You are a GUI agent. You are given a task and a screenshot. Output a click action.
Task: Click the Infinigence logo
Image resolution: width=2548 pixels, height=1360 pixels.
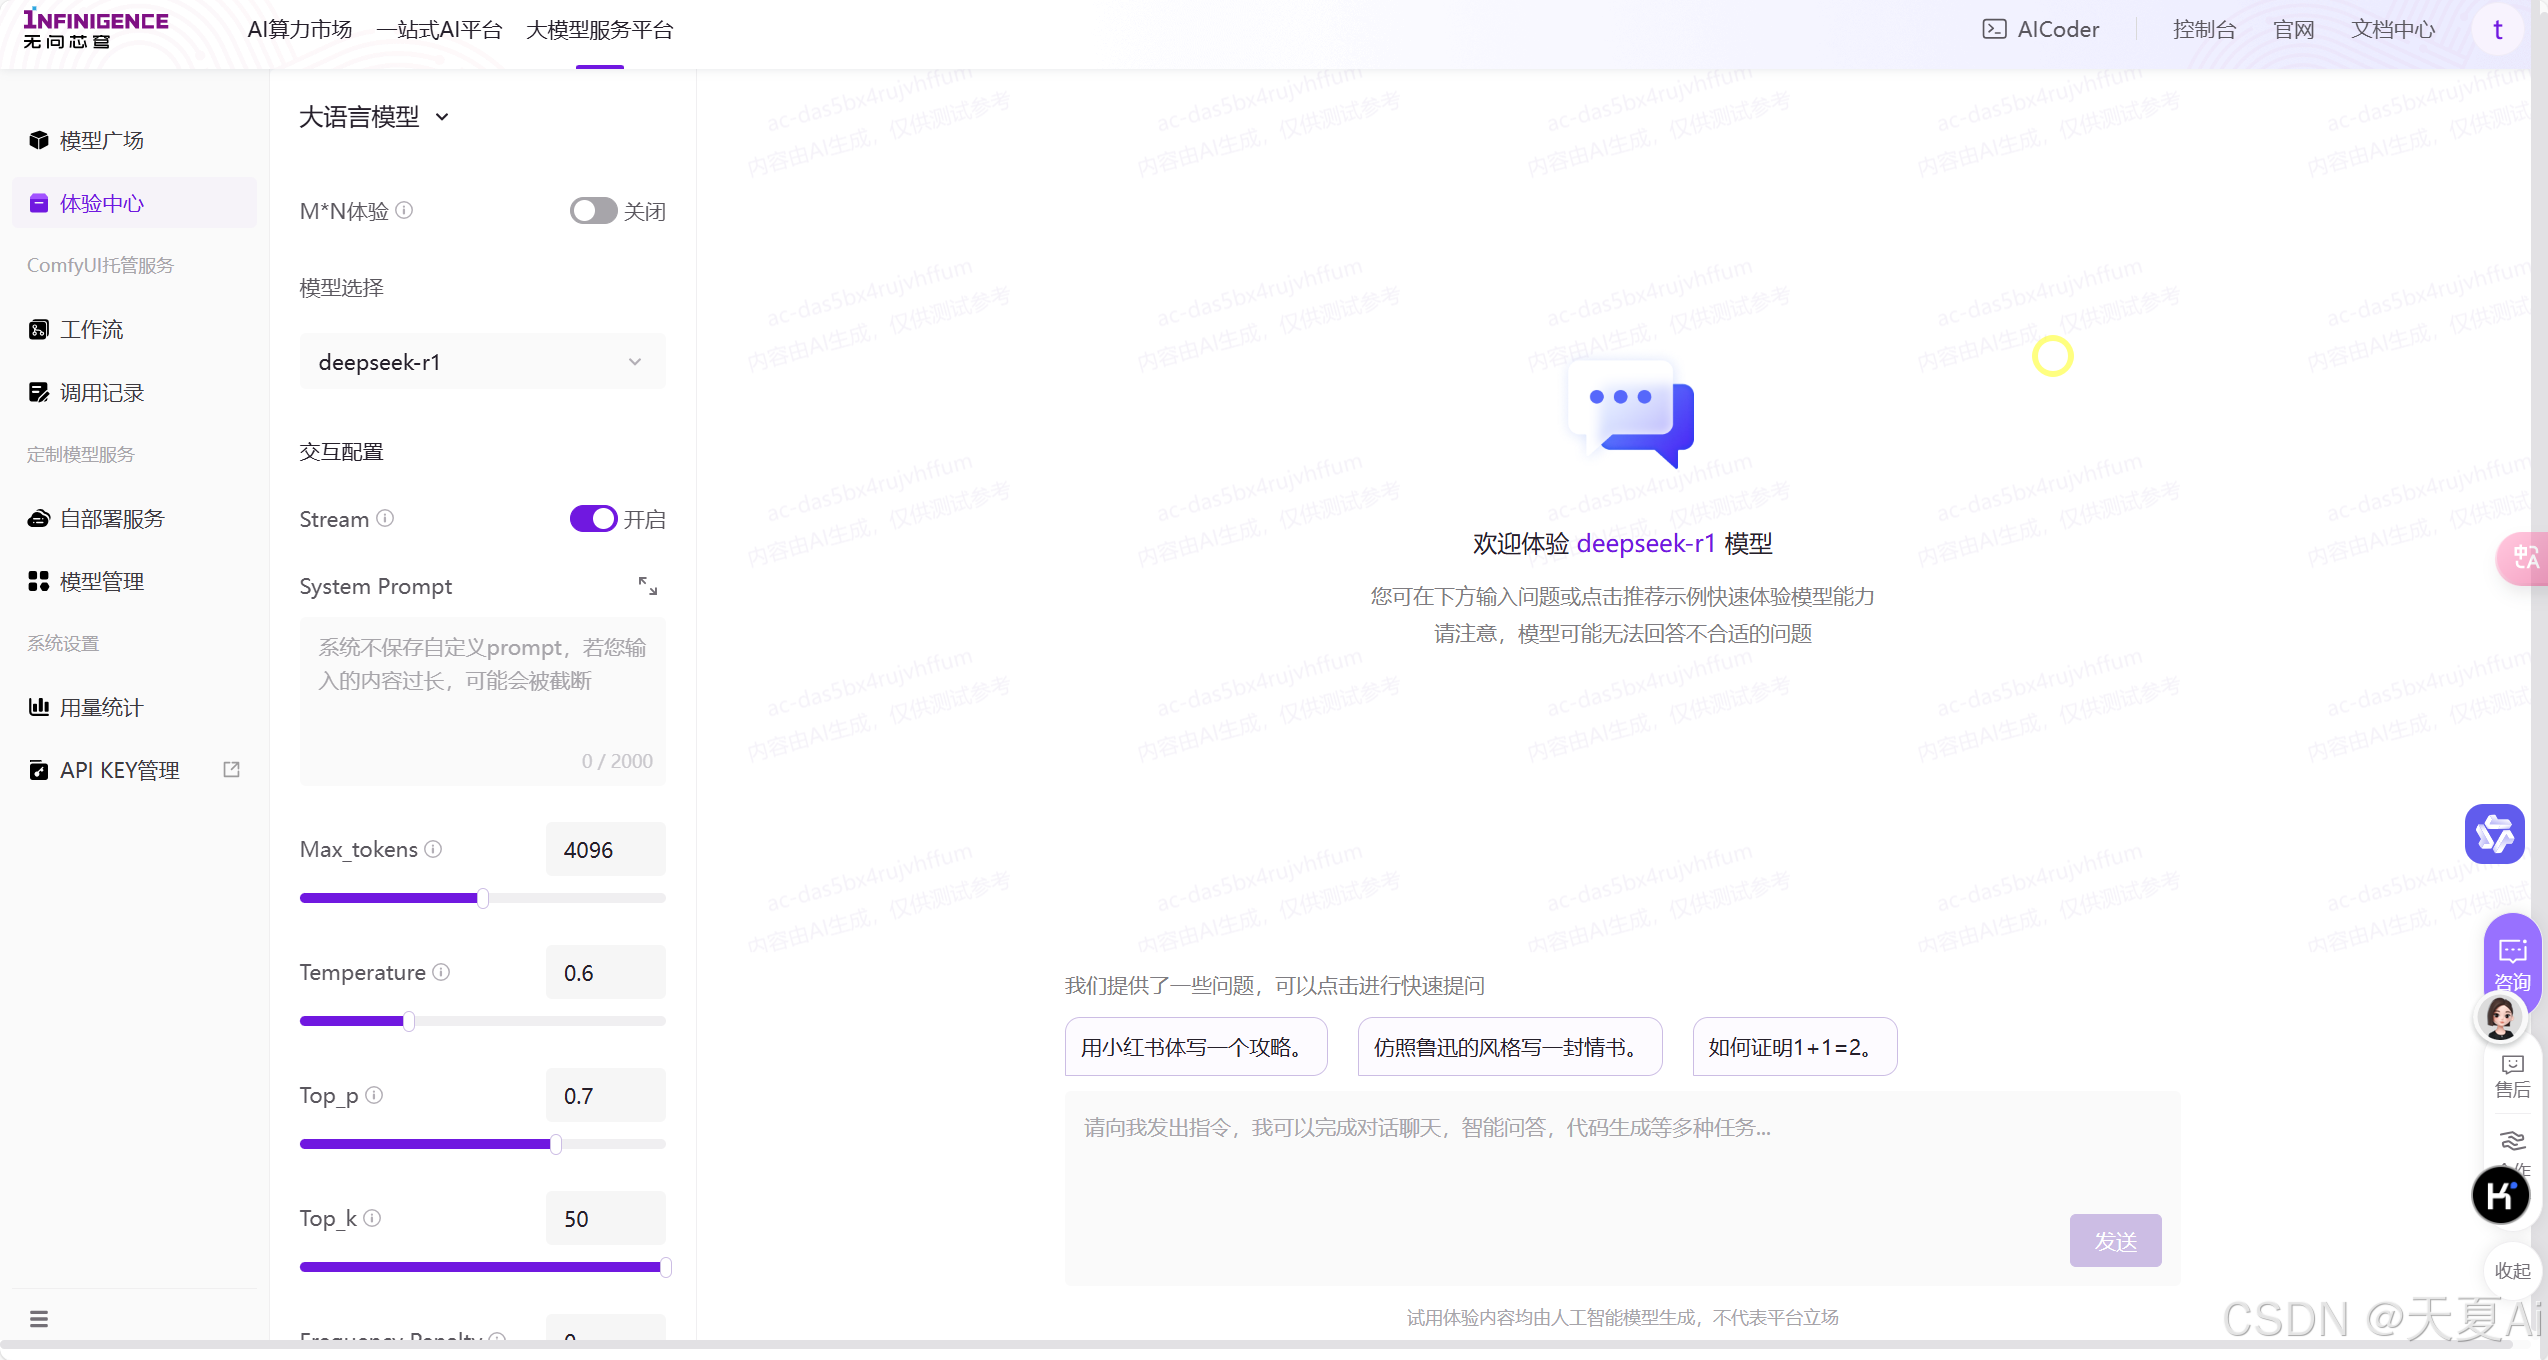coord(96,29)
